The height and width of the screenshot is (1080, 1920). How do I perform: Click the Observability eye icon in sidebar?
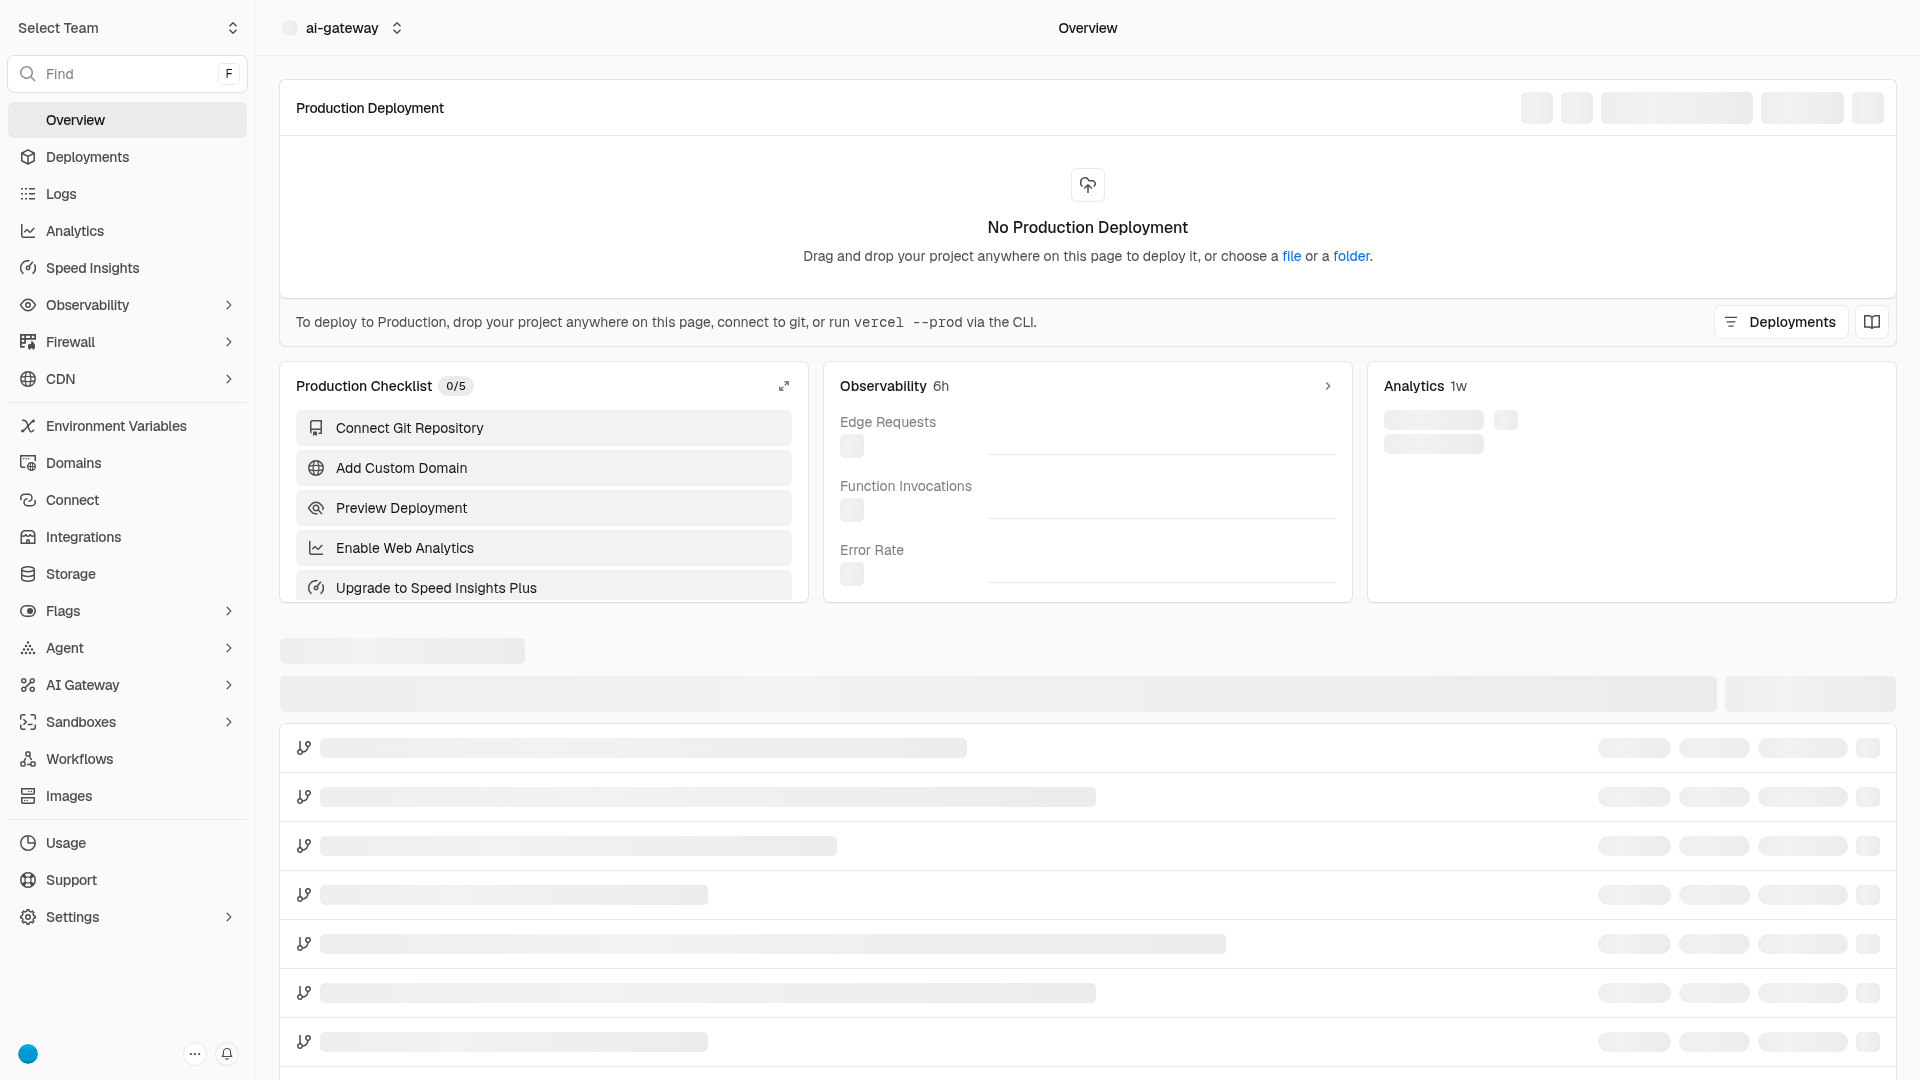point(28,305)
